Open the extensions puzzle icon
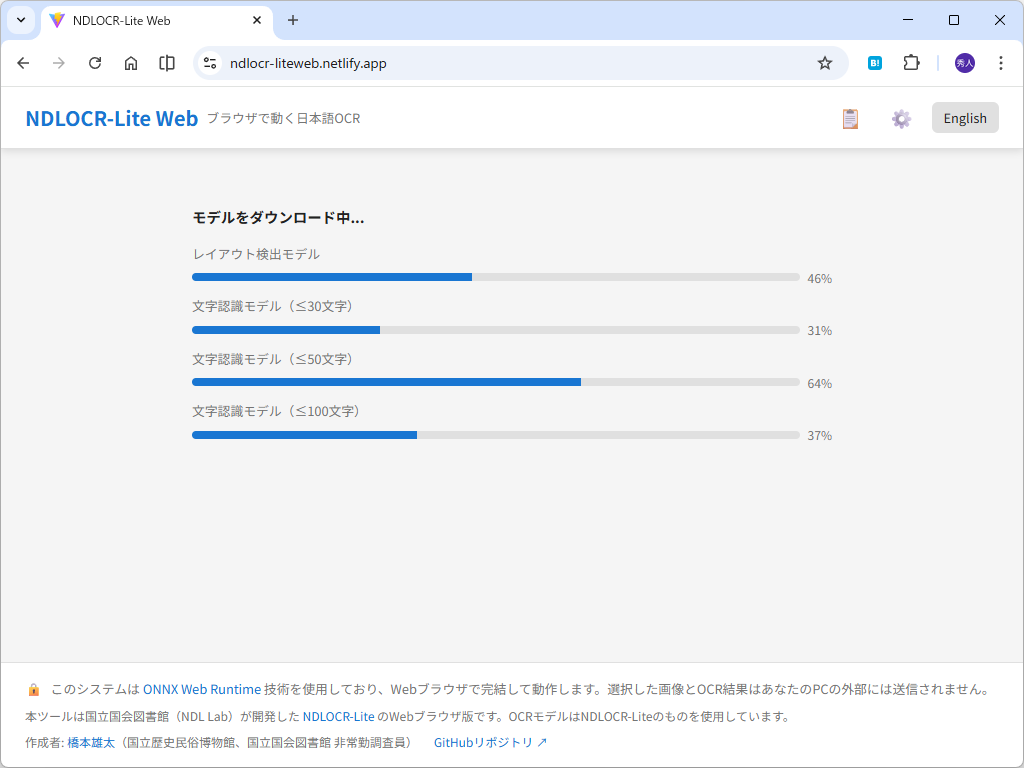Screen dimensions: 1024x768 pyautogui.click(x=911, y=62)
